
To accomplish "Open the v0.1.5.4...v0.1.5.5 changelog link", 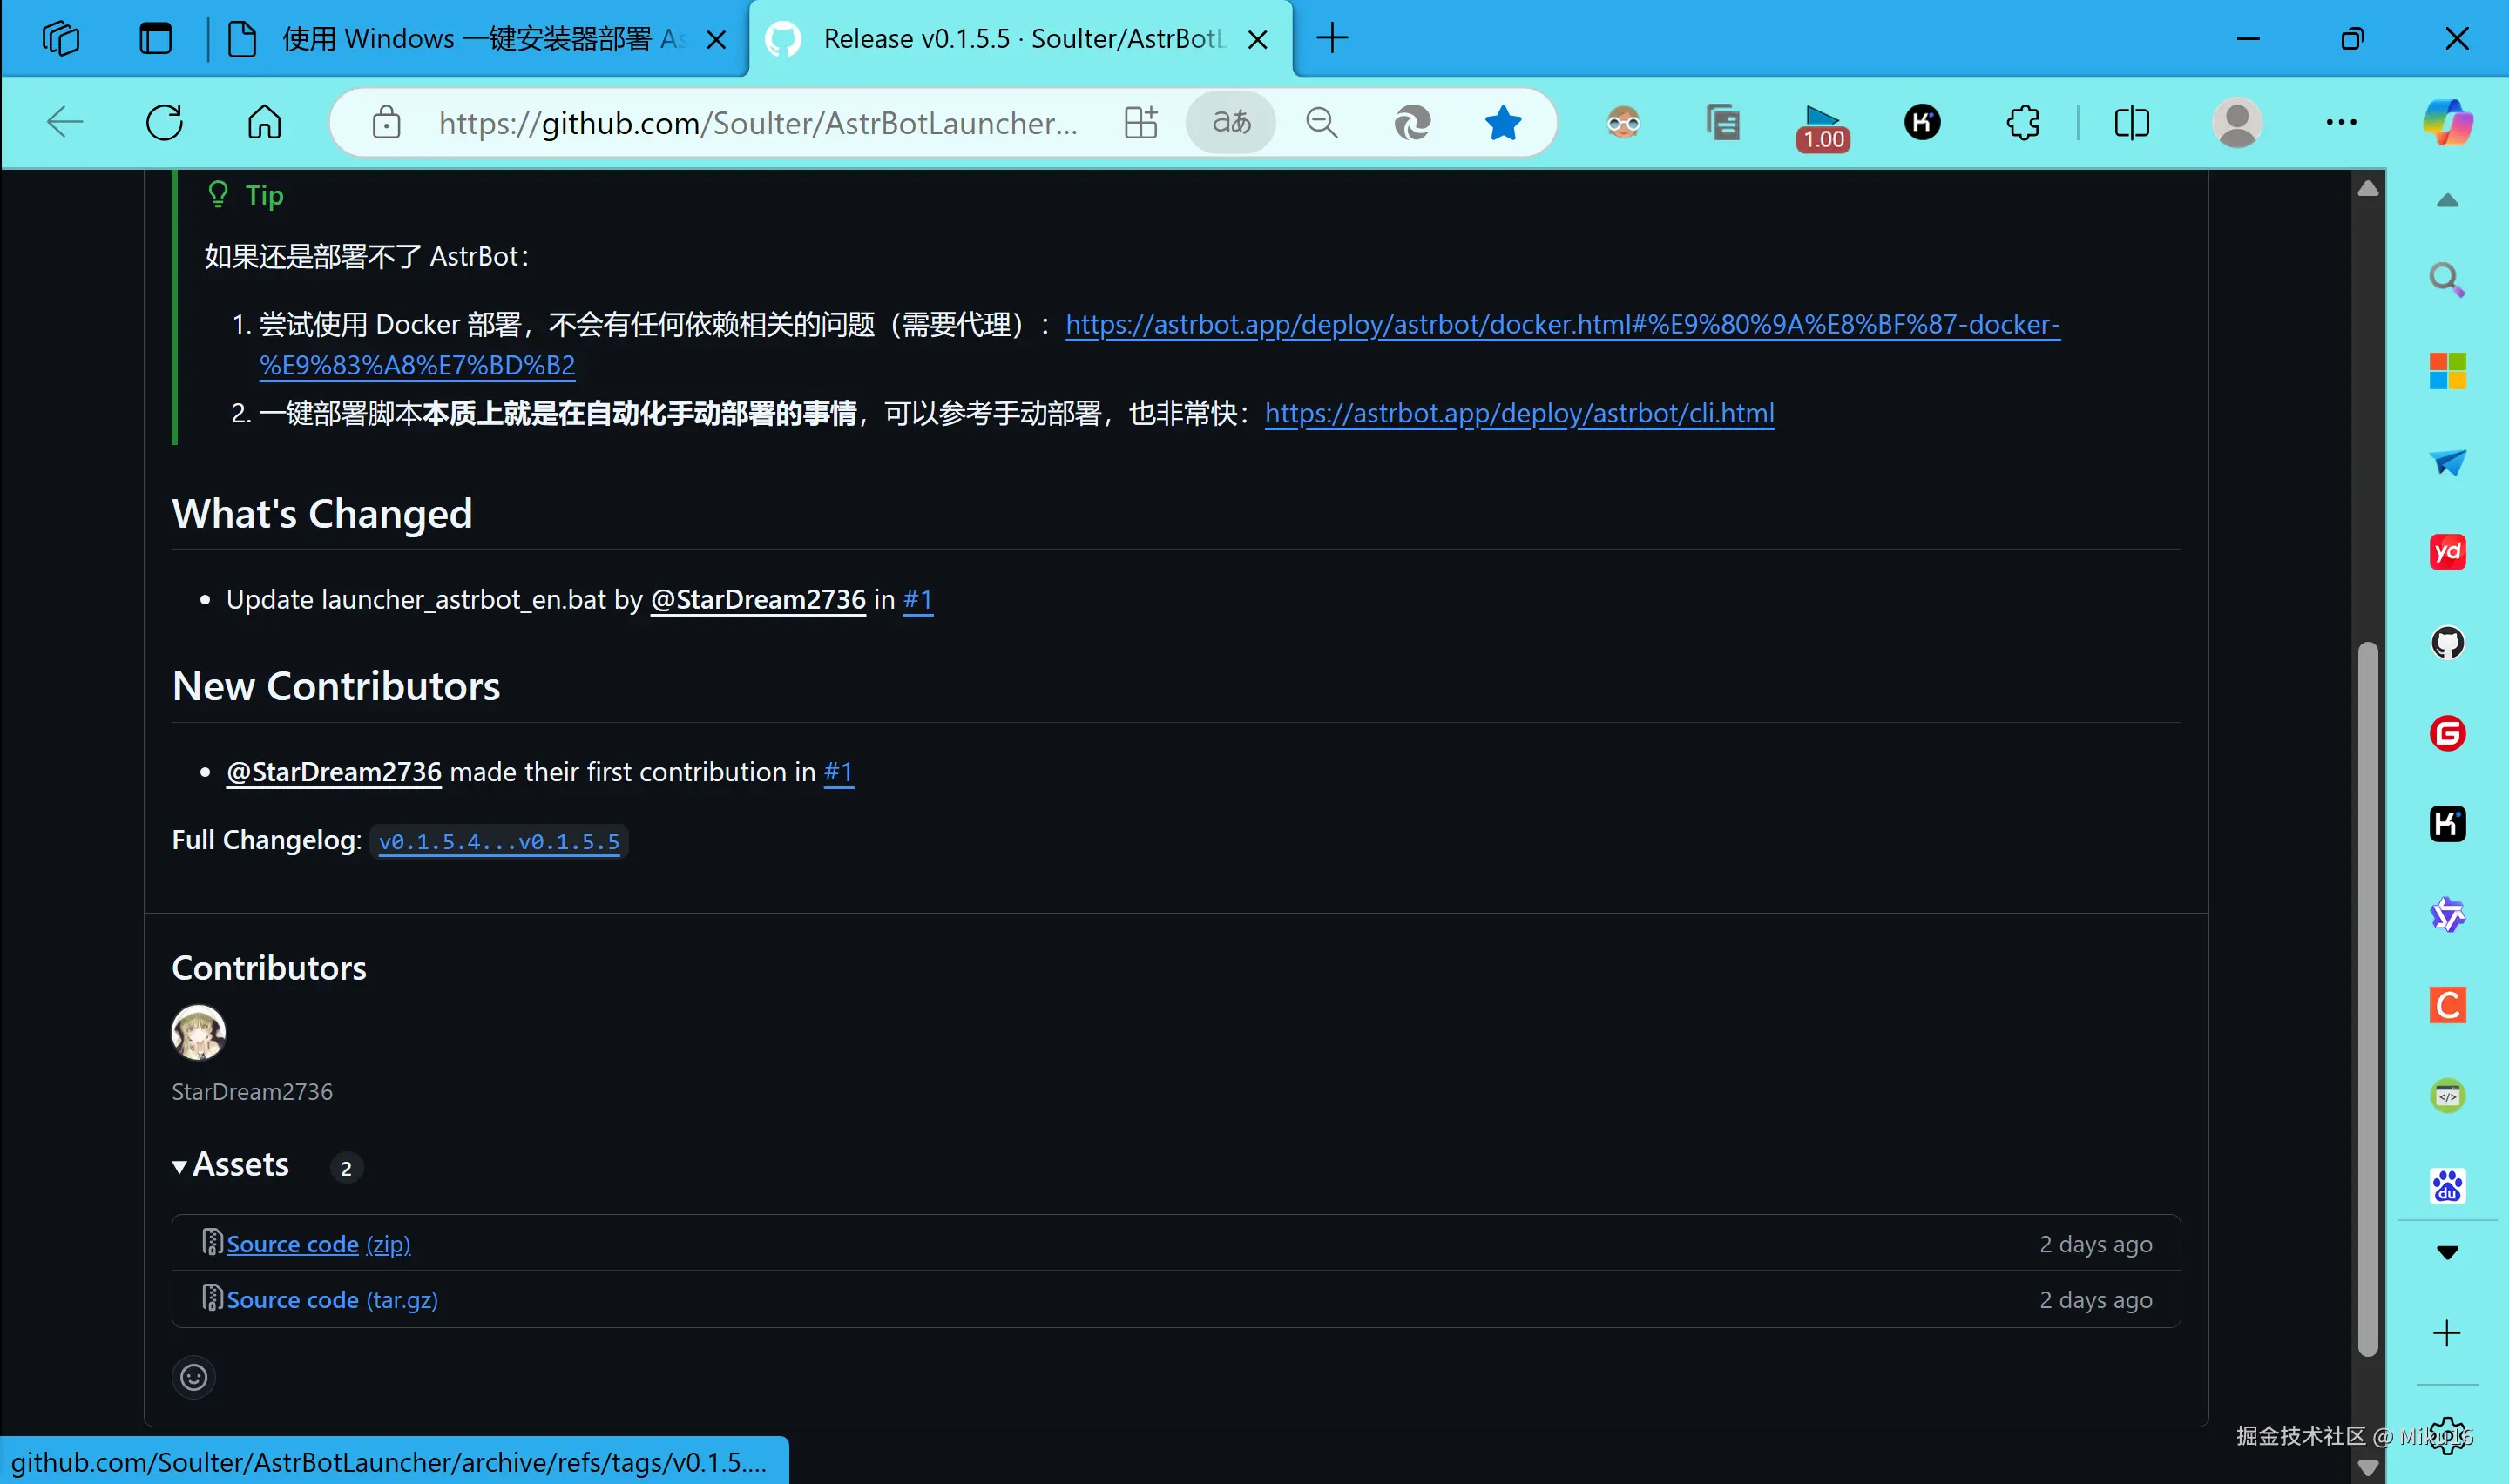I will (x=499, y=841).
